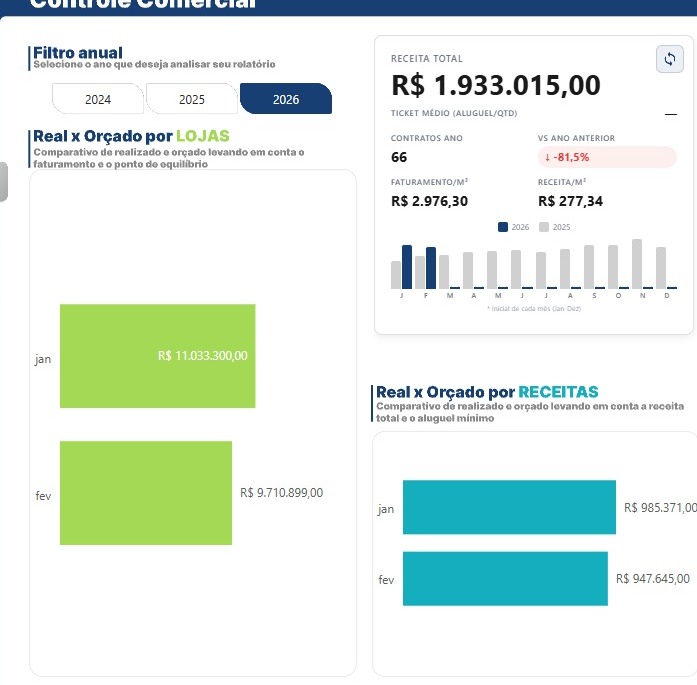Image resolution: width=697 pixels, height=685 pixels.
Task: Click the jan green bar in LOJAS chart
Action: pyautogui.click(x=158, y=356)
